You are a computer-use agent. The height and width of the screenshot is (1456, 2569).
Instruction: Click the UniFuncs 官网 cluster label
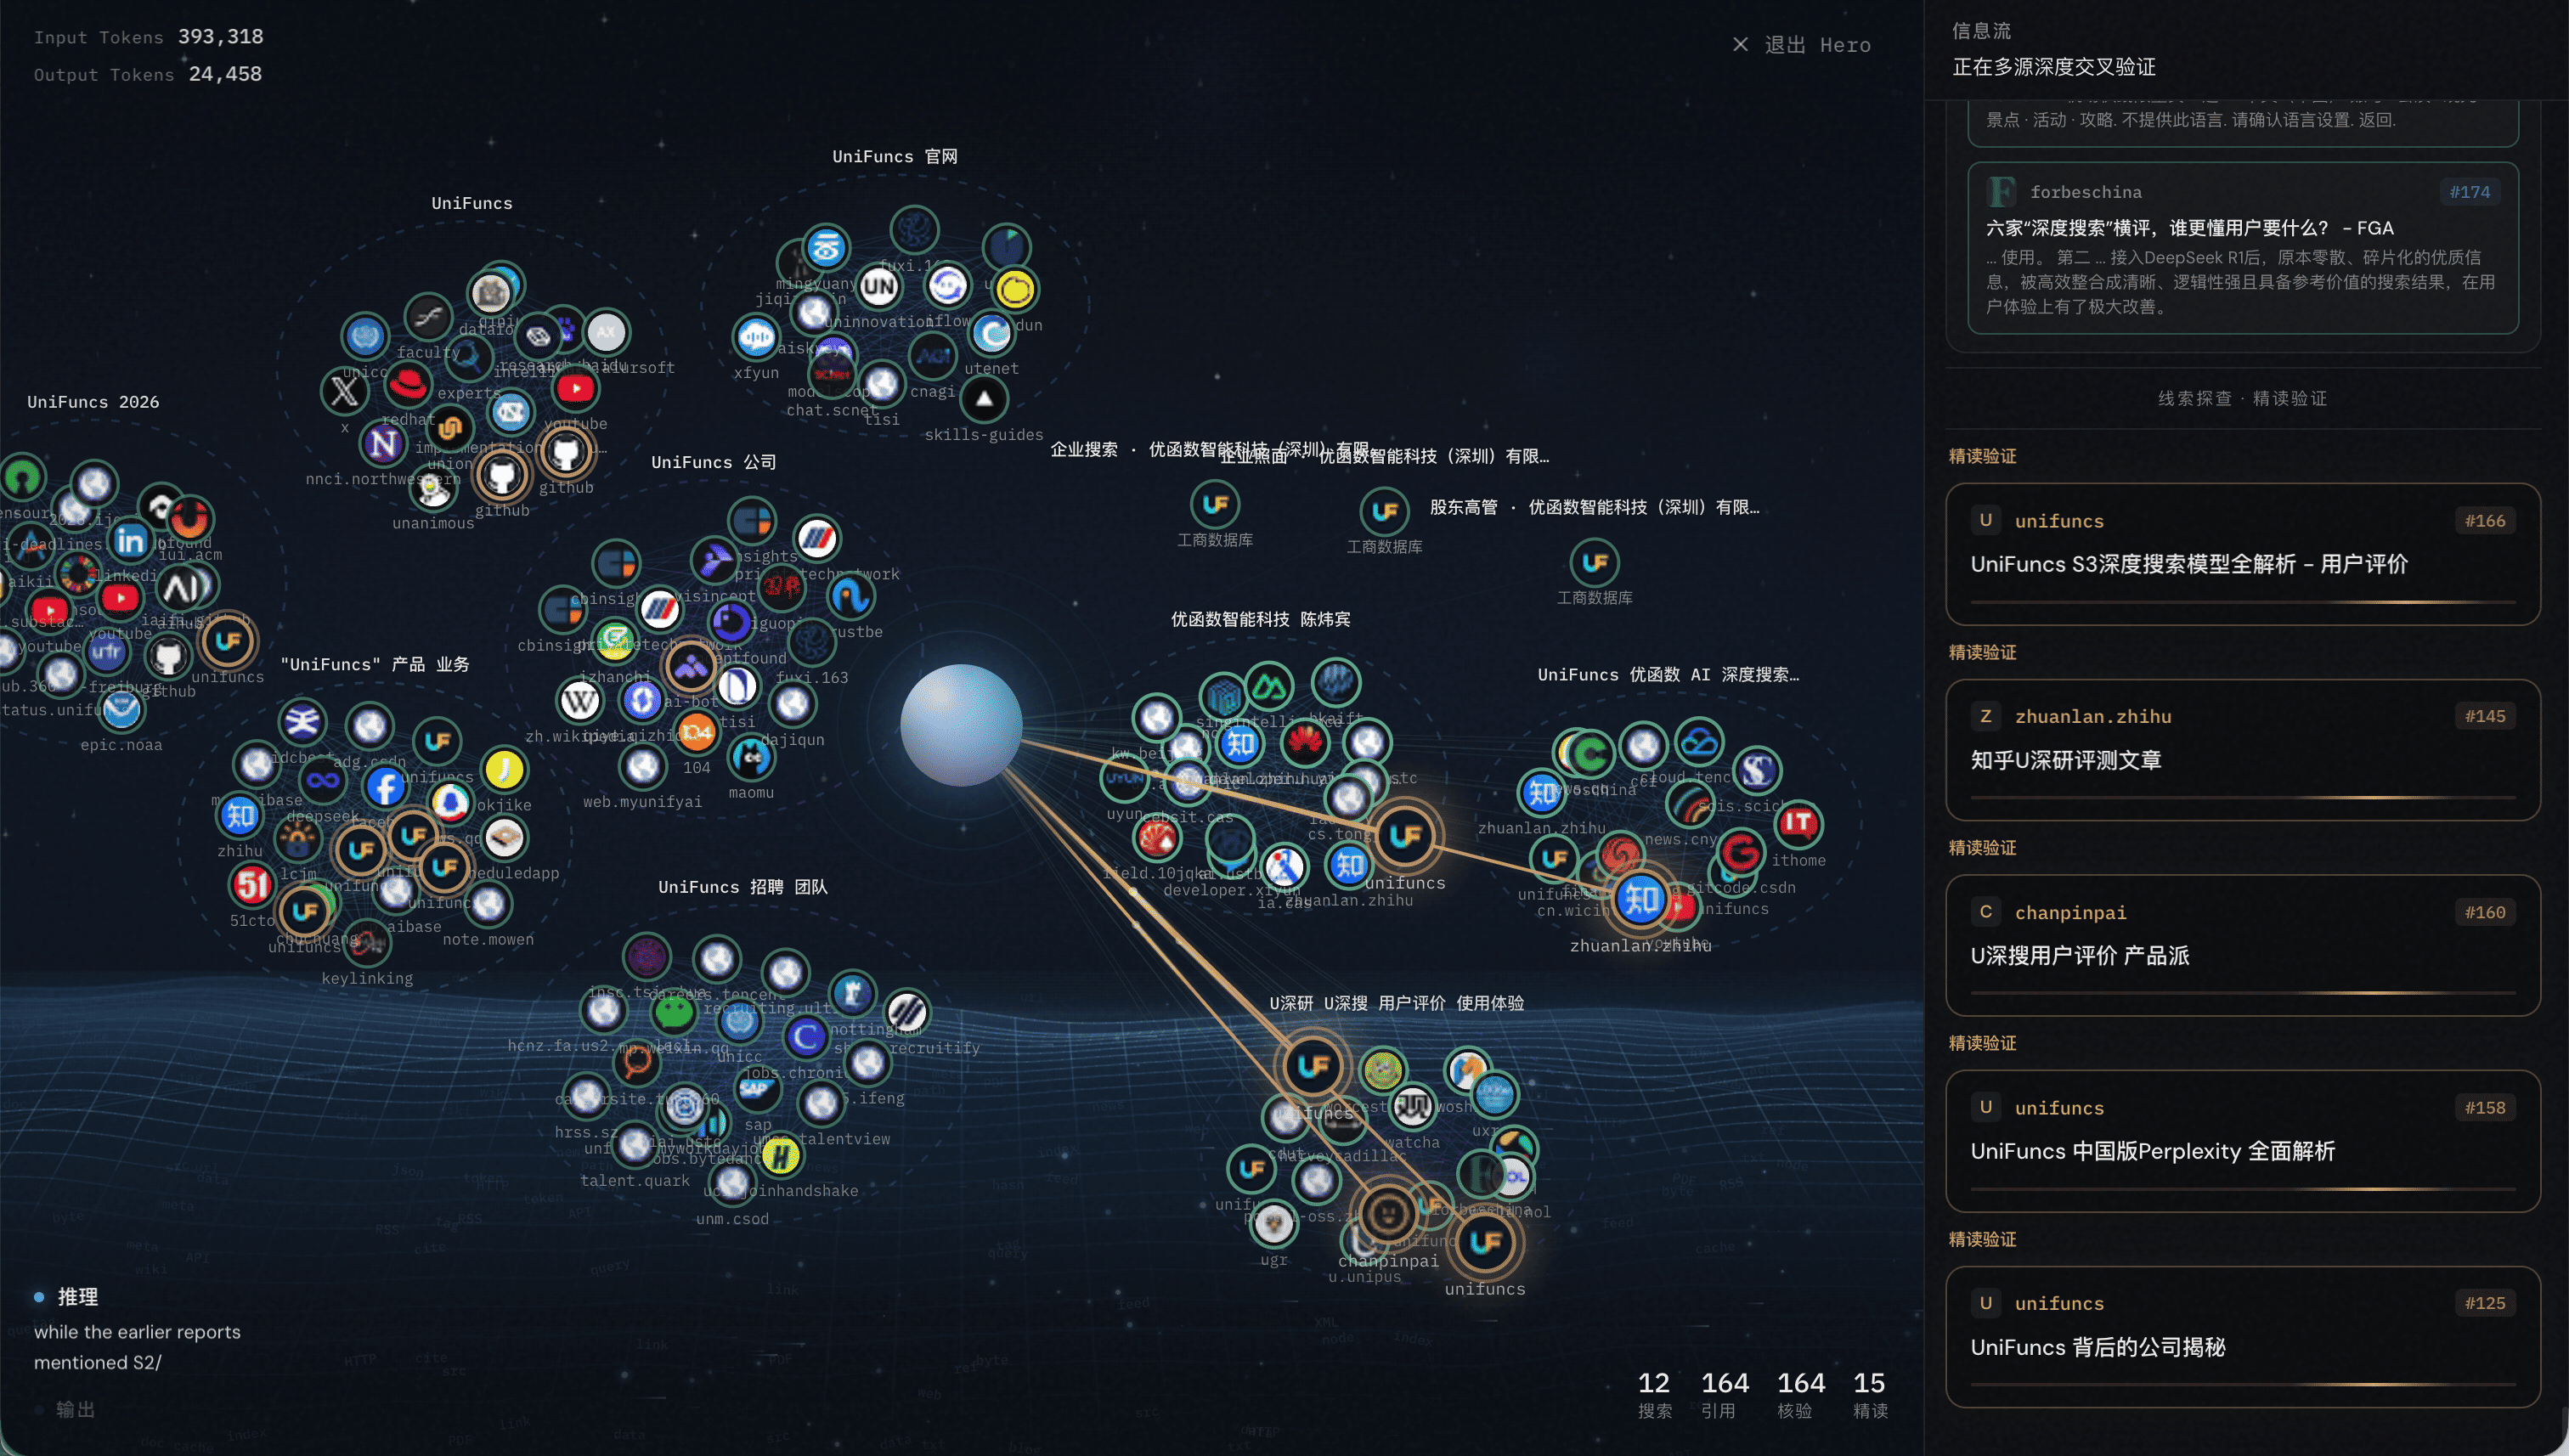point(895,157)
